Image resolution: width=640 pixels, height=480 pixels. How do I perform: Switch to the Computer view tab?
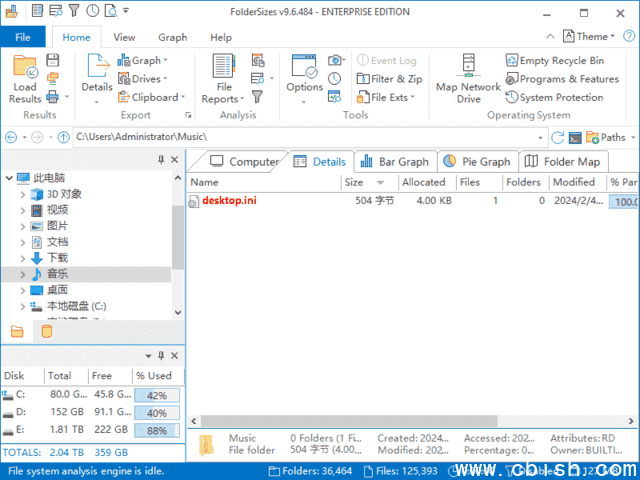point(244,162)
